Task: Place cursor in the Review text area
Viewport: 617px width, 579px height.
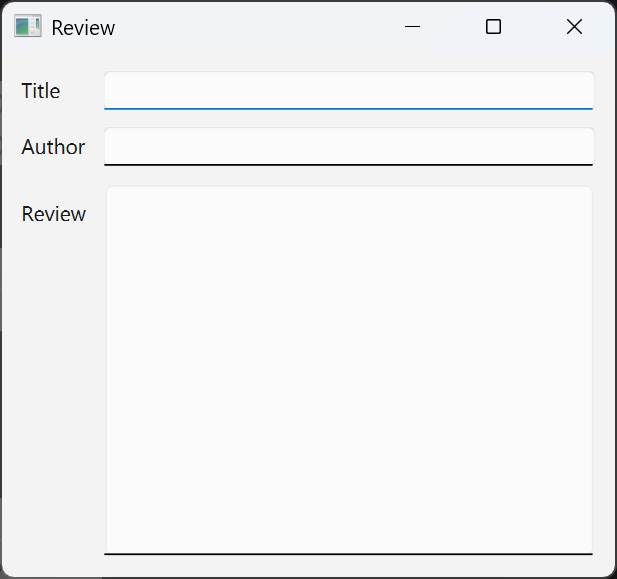Action: [x=348, y=368]
